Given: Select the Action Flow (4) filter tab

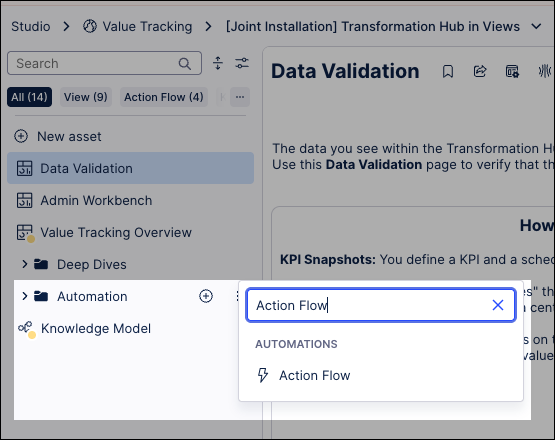Looking at the screenshot, I should pyautogui.click(x=164, y=97).
